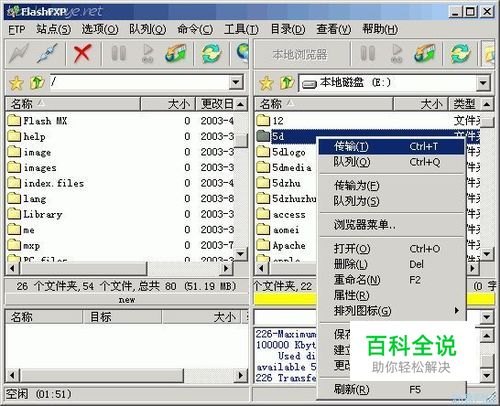Click the parent folder up icon in right pane

(x=287, y=82)
